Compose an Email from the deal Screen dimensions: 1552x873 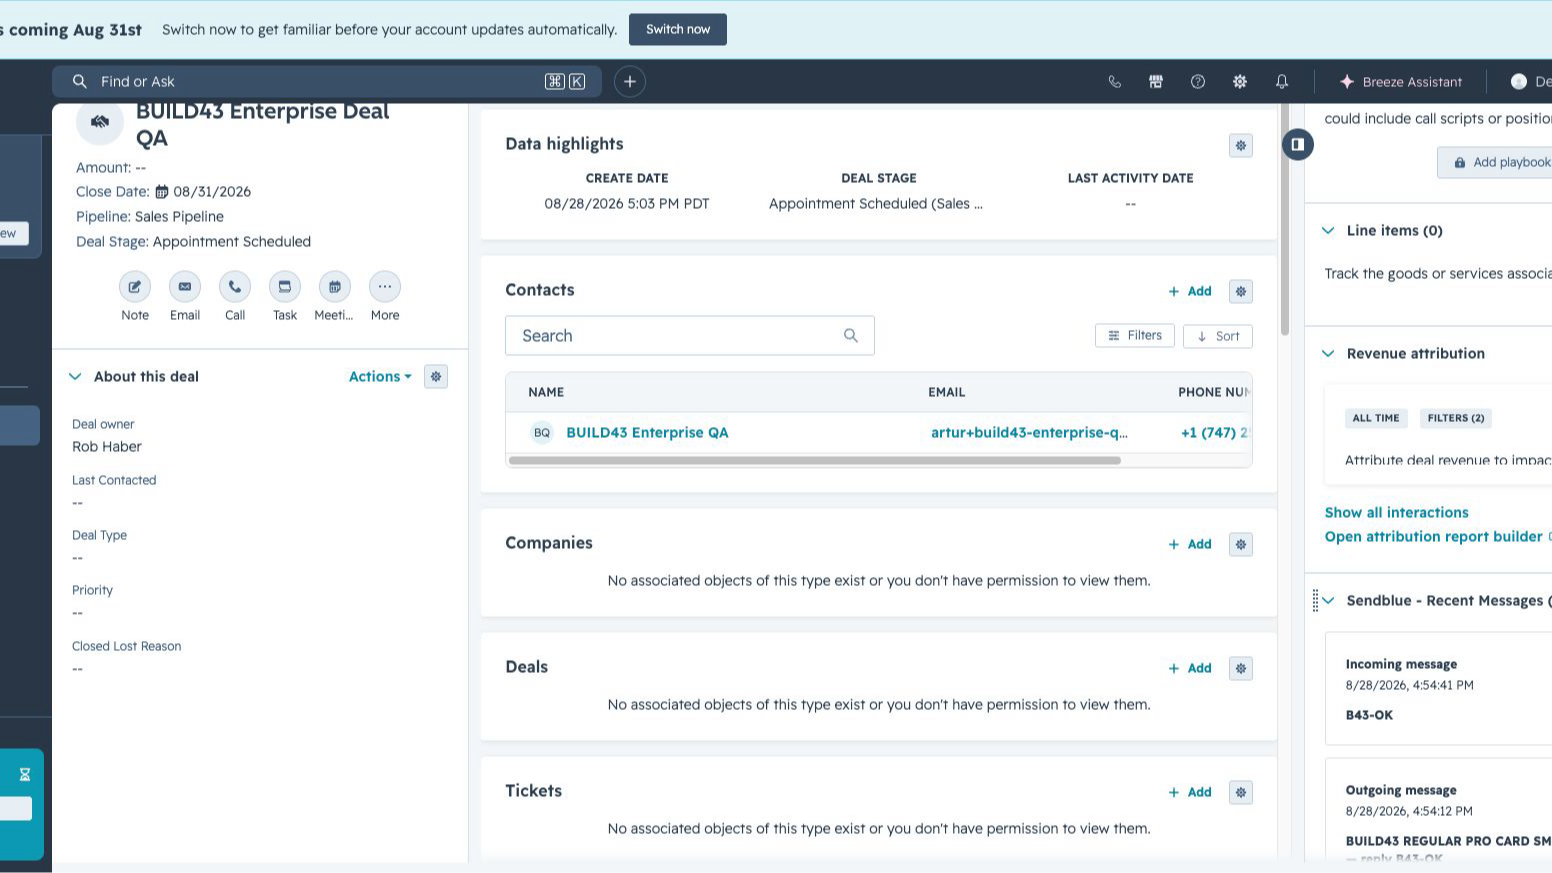[x=185, y=287]
